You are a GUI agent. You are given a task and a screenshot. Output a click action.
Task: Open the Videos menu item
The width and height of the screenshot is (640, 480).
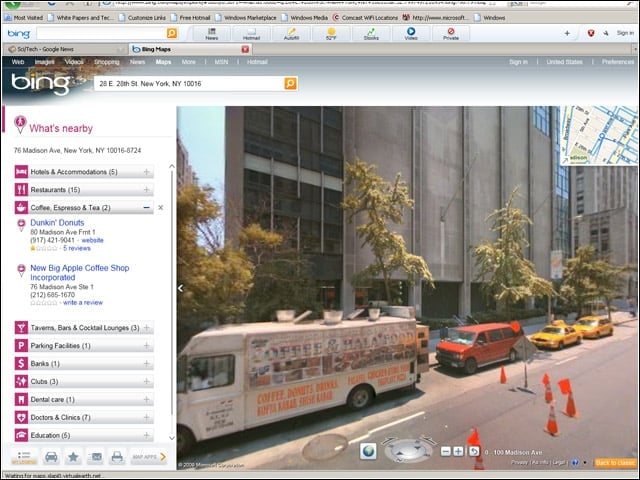[x=74, y=62]
